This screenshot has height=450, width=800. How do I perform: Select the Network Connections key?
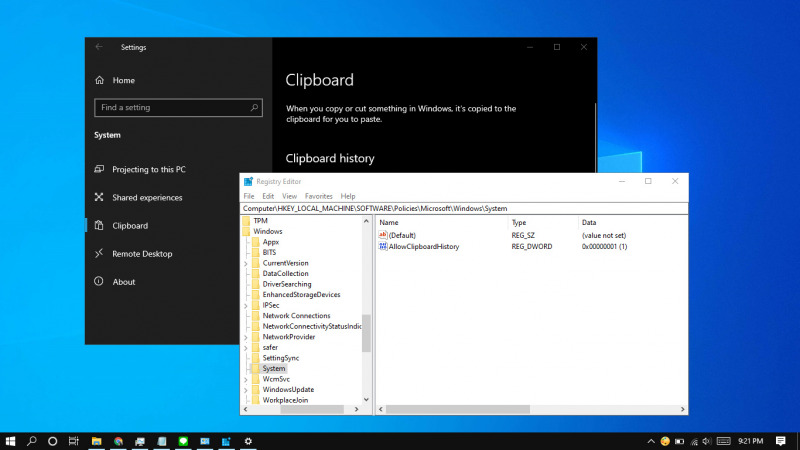point(296,316)
